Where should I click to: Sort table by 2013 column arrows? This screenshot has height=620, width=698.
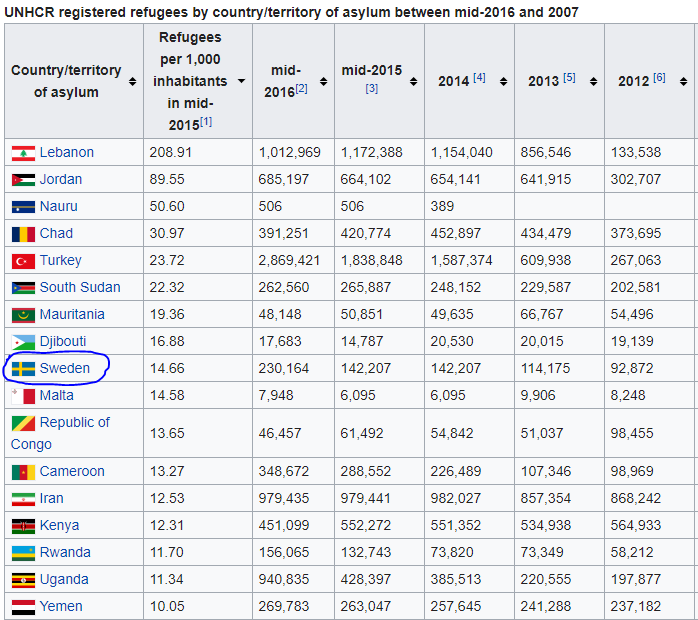coord(593,81)
